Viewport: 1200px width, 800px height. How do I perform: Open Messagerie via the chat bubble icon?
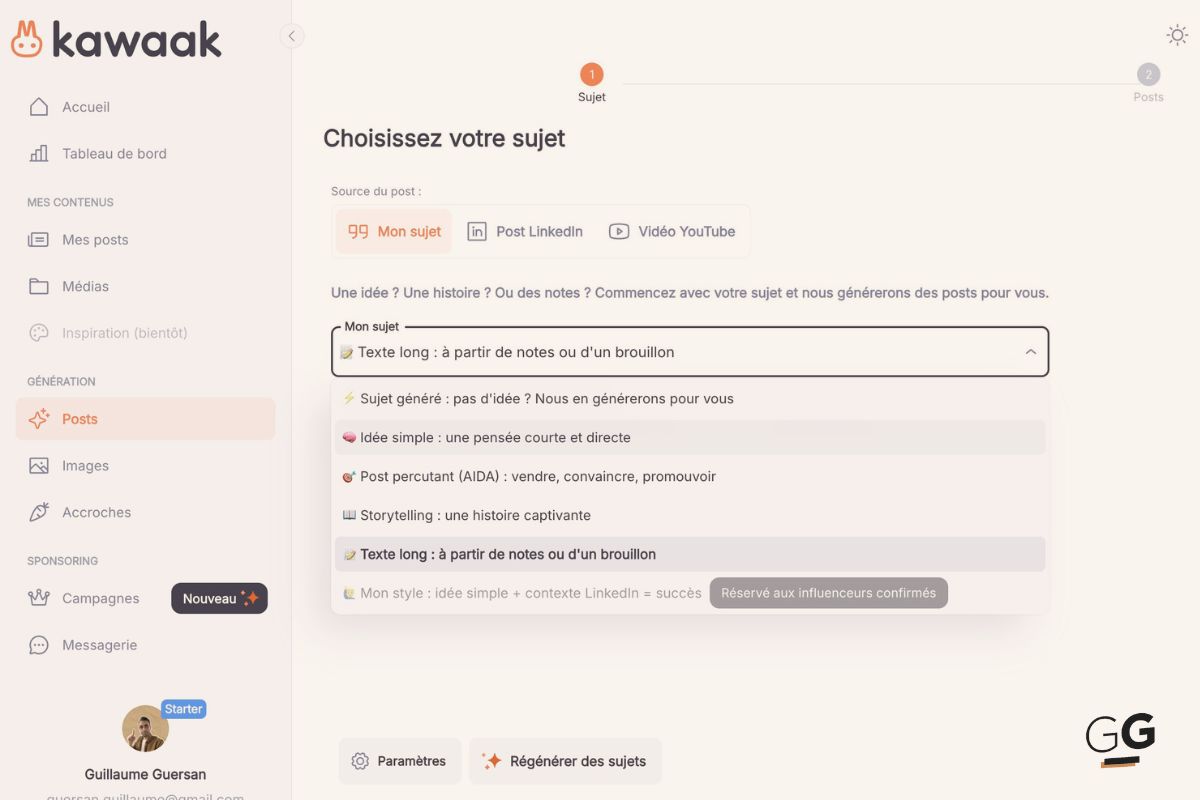tap(38, 645)
